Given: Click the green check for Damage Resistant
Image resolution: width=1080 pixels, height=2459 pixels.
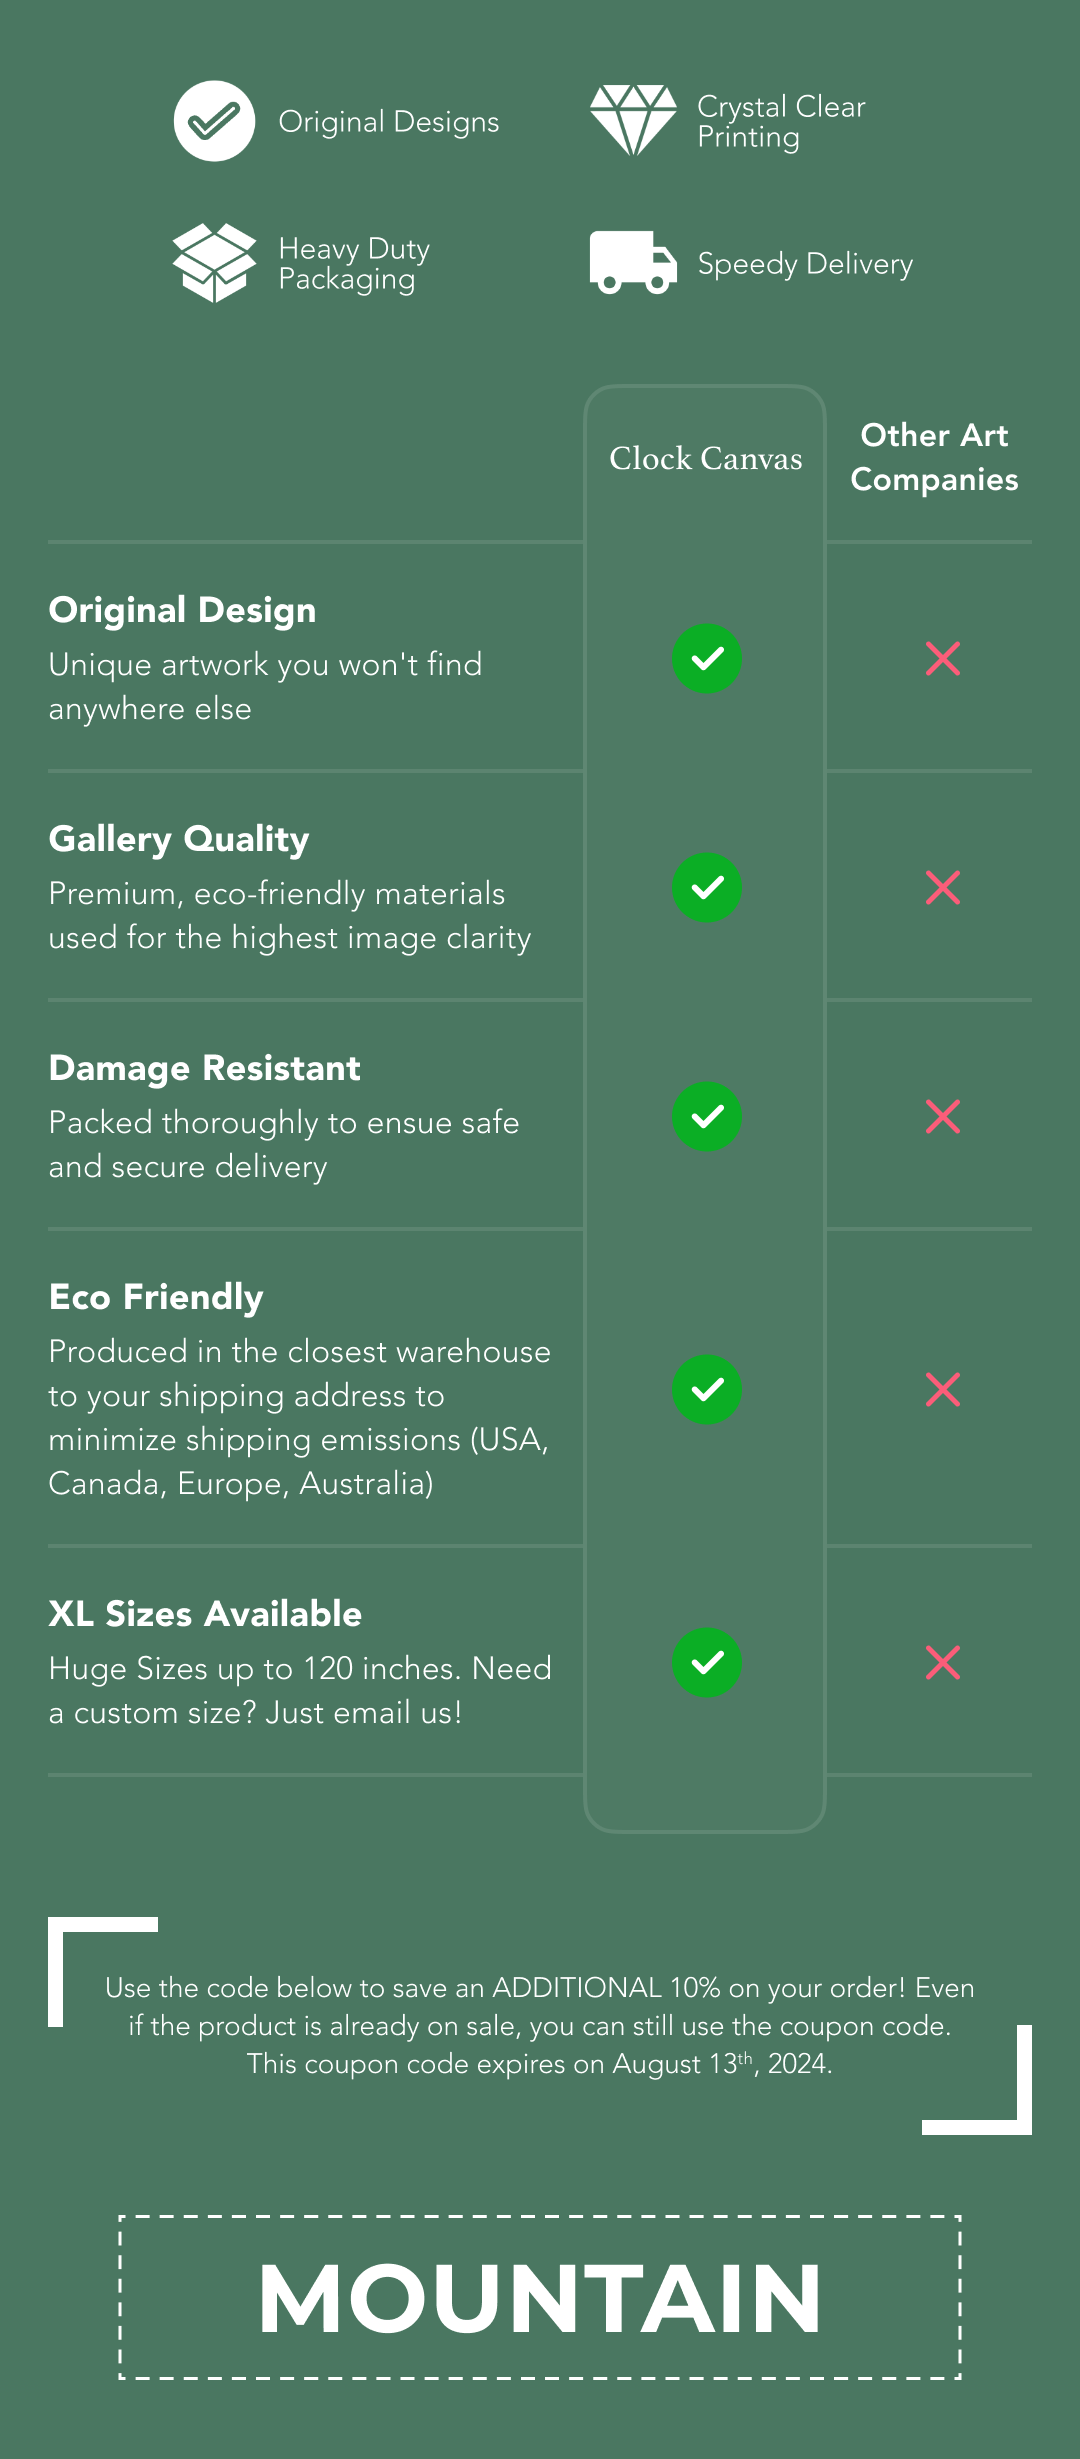Looking at the screenshot, I should tap(707, 1117).
